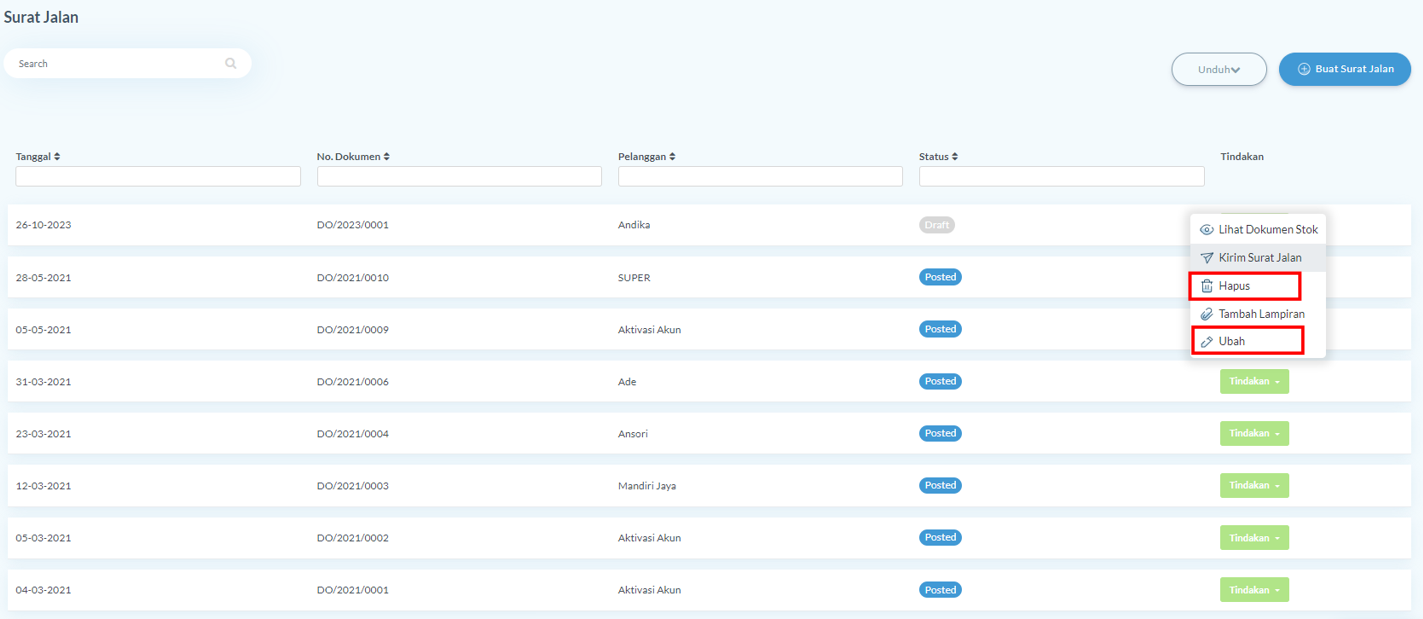Image resolution: width=1423 pixels, height=619 pixels.
Task: Click document number DO/2021/0001
Action: point(353,590)
